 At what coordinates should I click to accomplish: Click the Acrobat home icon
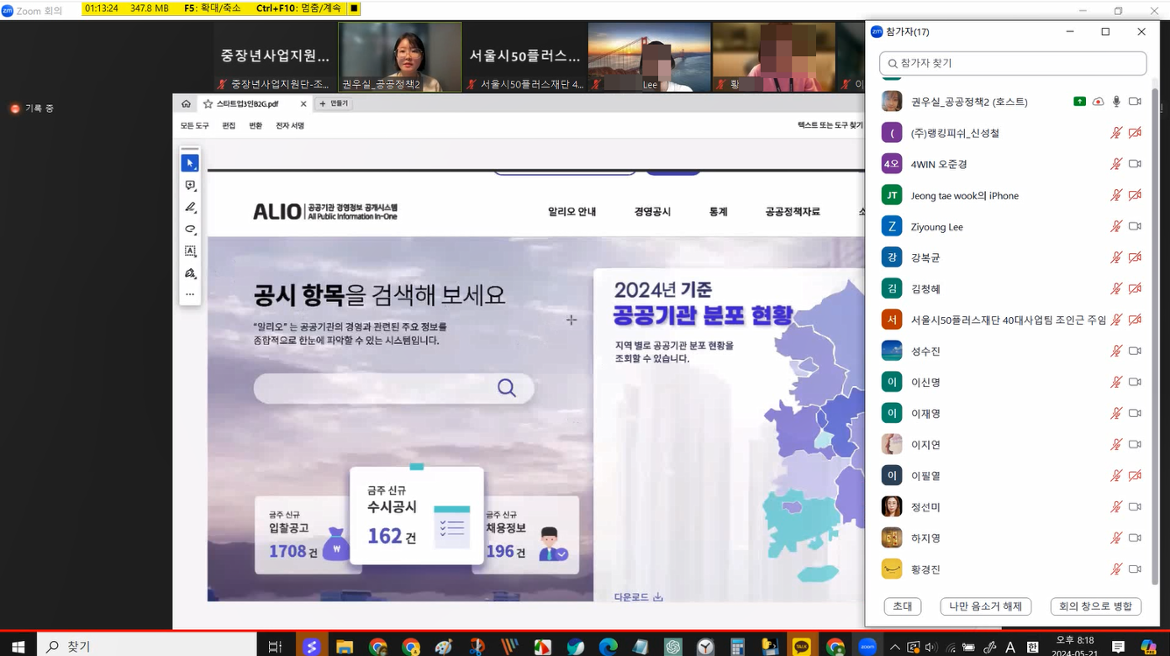186,103
